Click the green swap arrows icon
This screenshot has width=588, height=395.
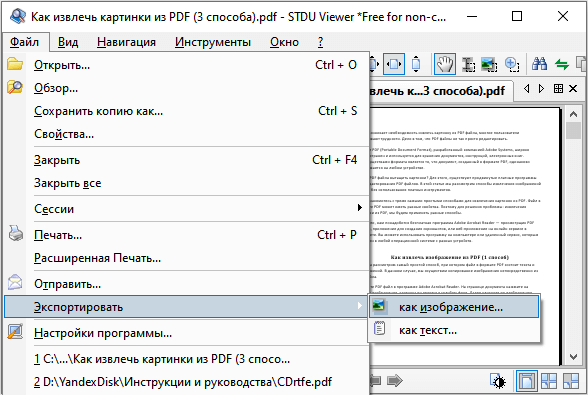562,65
